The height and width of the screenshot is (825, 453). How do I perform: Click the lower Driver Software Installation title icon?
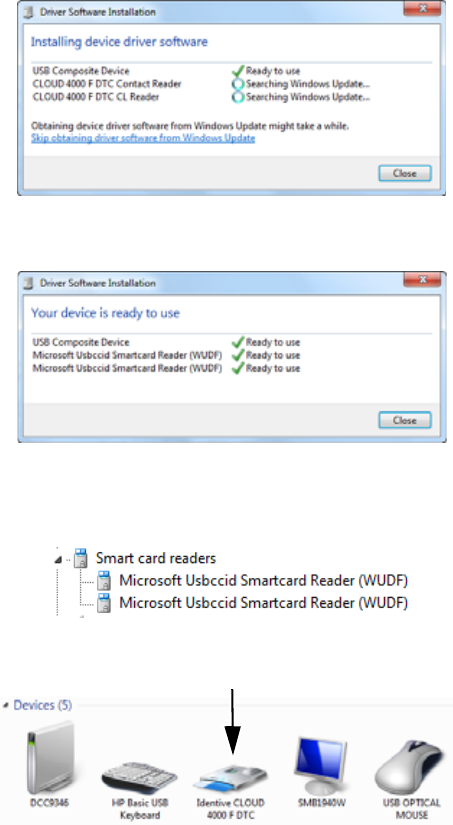(29, 283)
